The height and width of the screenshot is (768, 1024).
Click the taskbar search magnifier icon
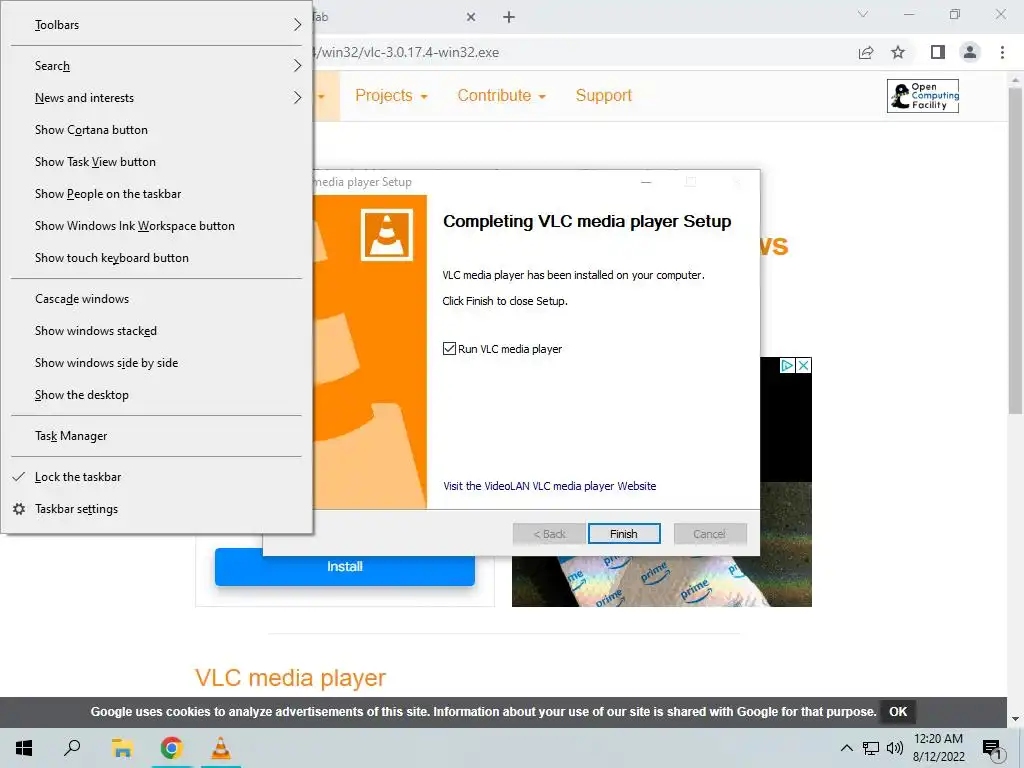pos(72,748)
